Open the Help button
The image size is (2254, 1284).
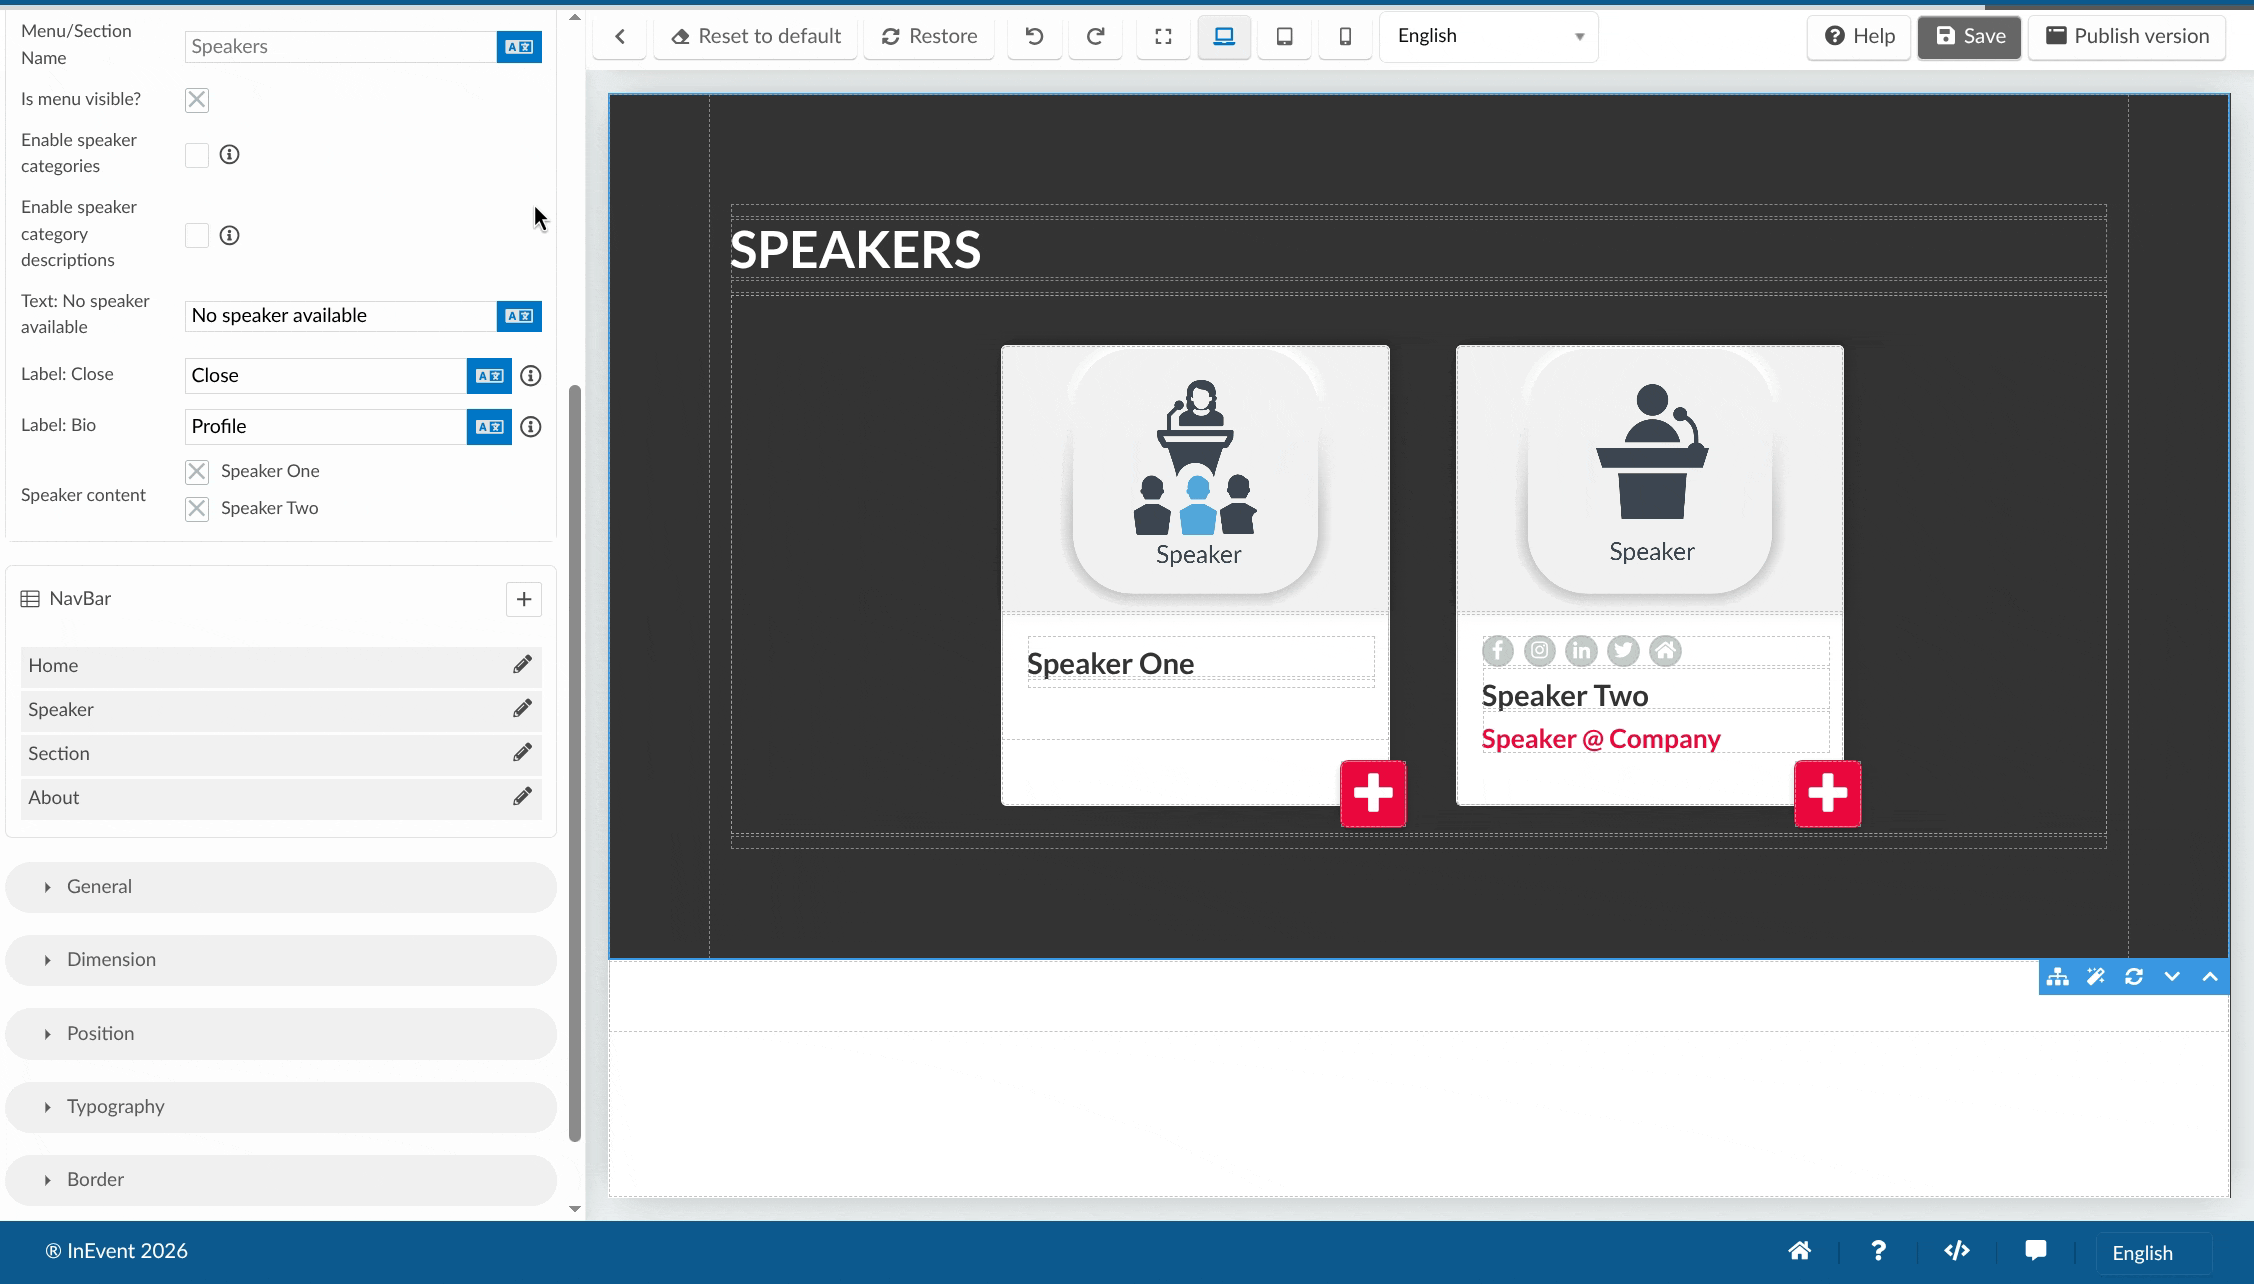1859,37
